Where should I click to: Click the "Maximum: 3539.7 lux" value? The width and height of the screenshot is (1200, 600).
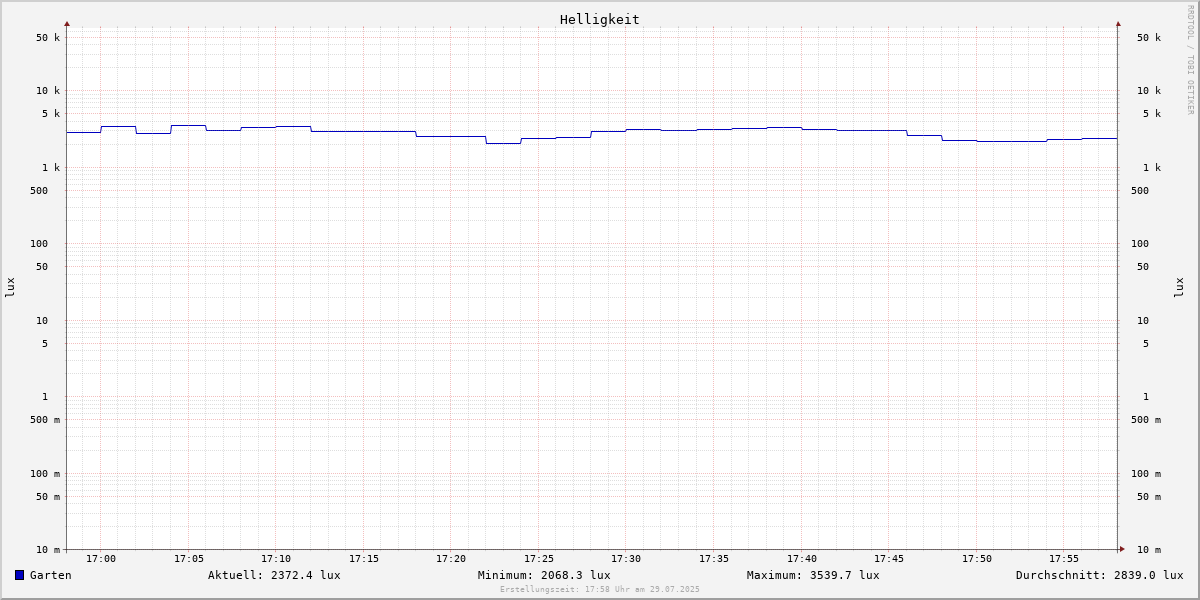coord(813,575)
